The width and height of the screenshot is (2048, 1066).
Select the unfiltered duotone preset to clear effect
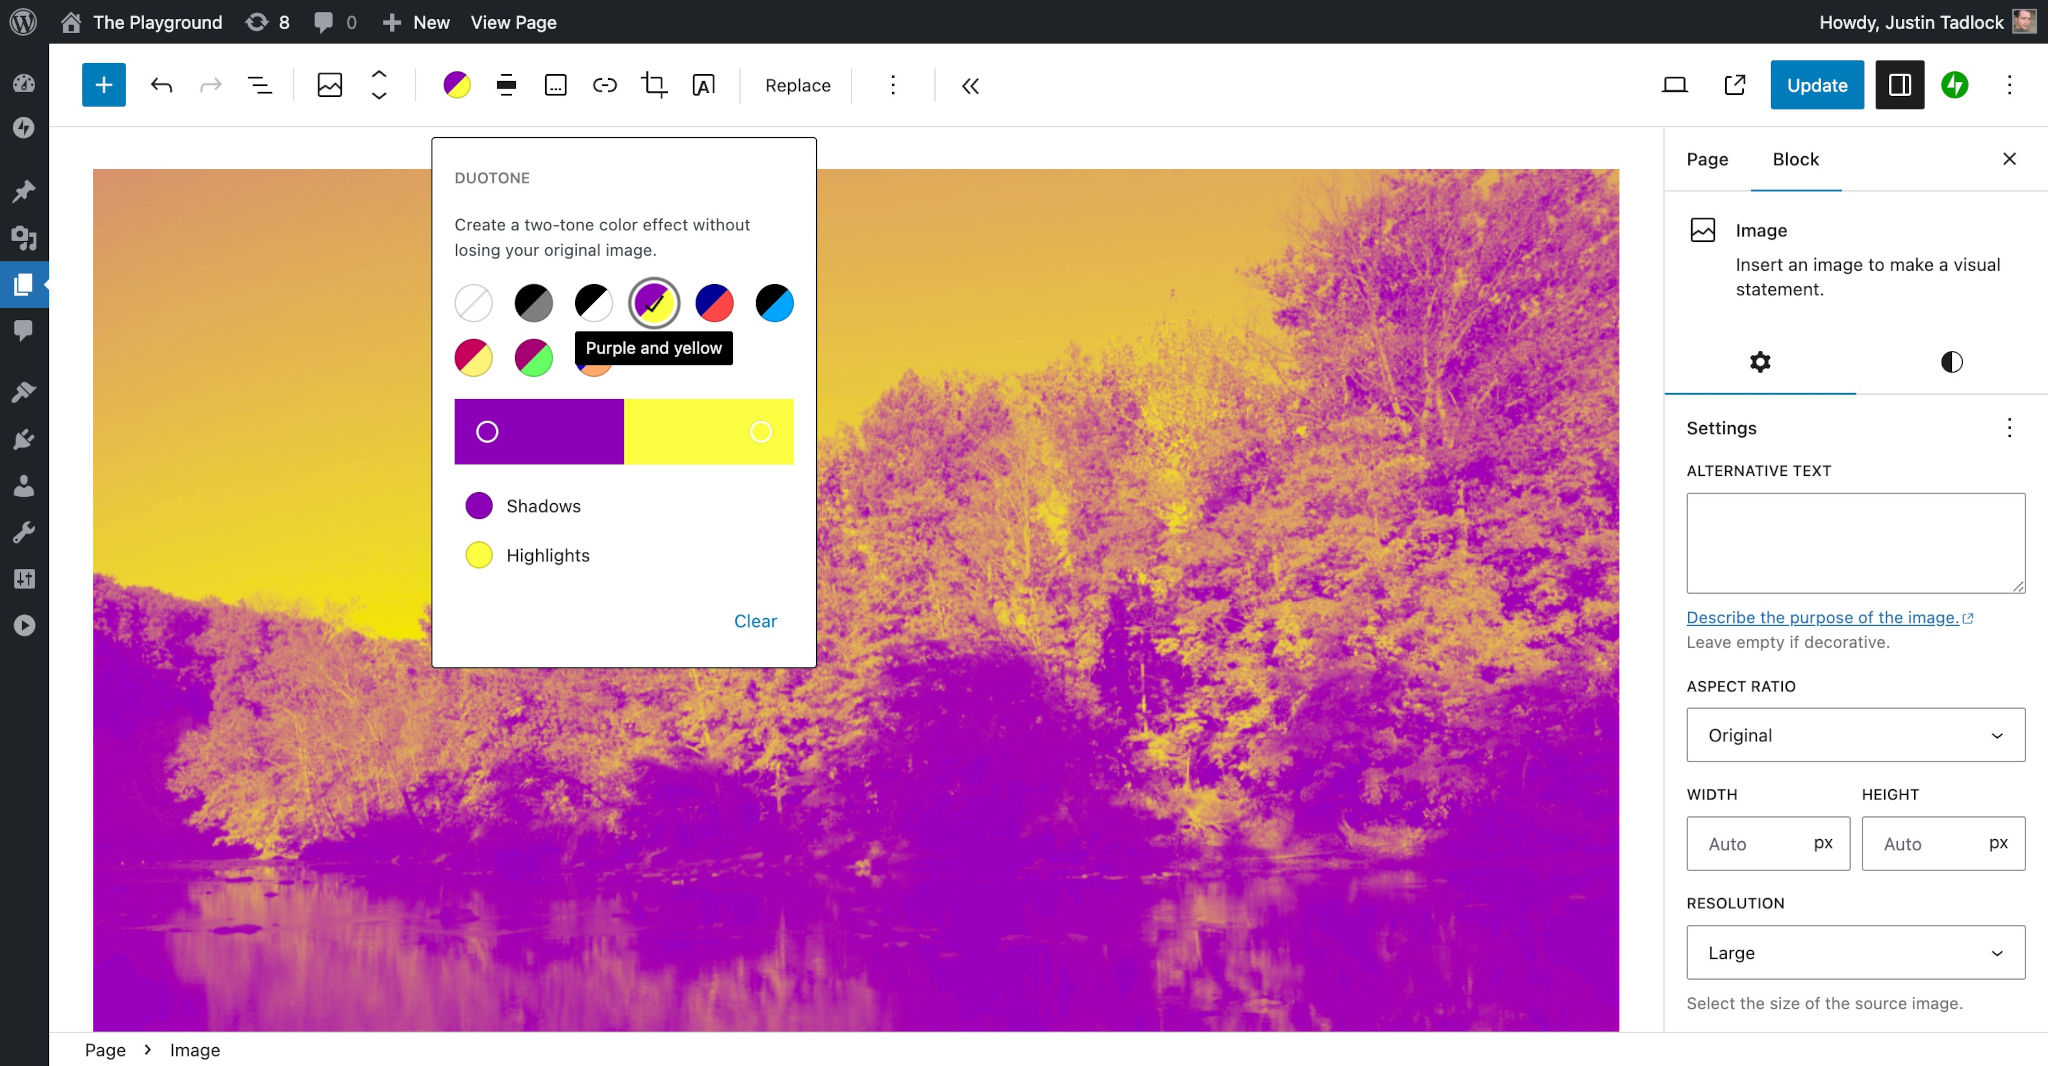coord(473,303)
